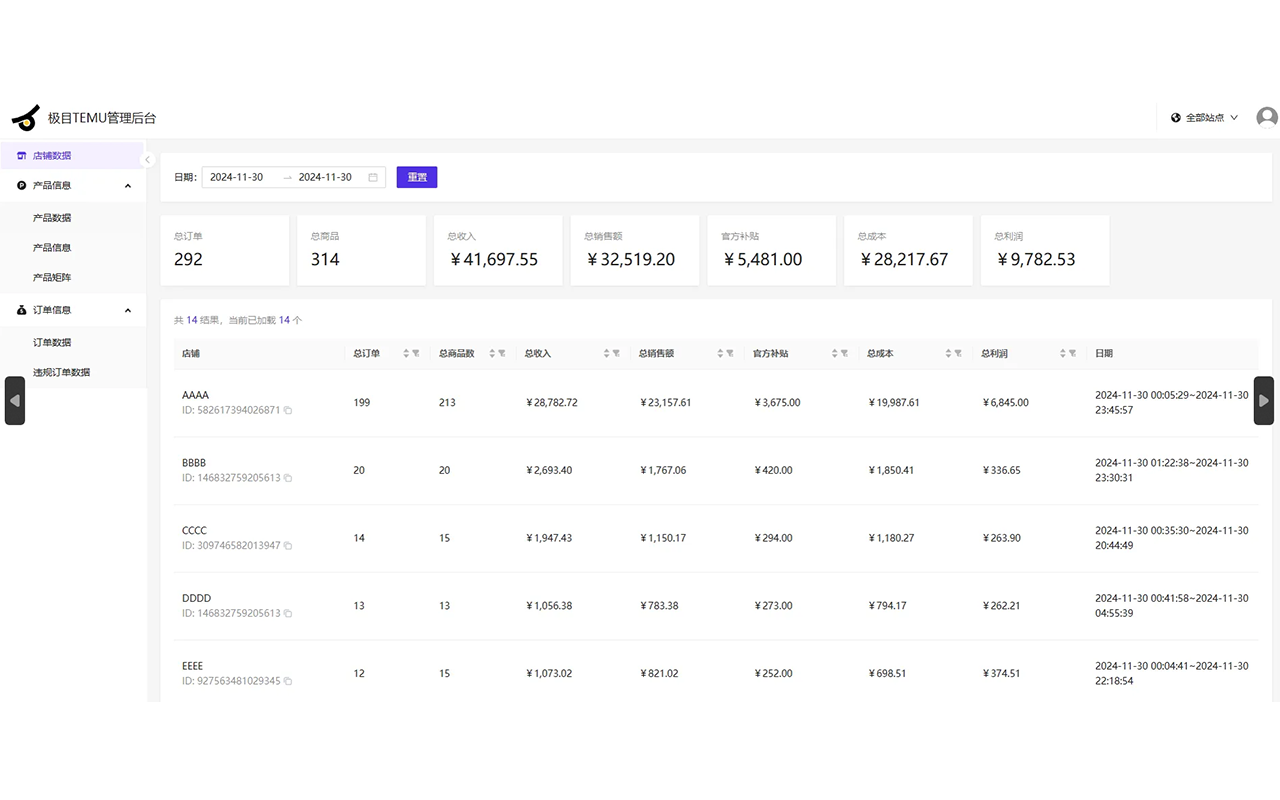Open the filter icon for 总收入 column
Image resolution: width=1280 pixels, height=800 pixels.
(x=616, y=353)
